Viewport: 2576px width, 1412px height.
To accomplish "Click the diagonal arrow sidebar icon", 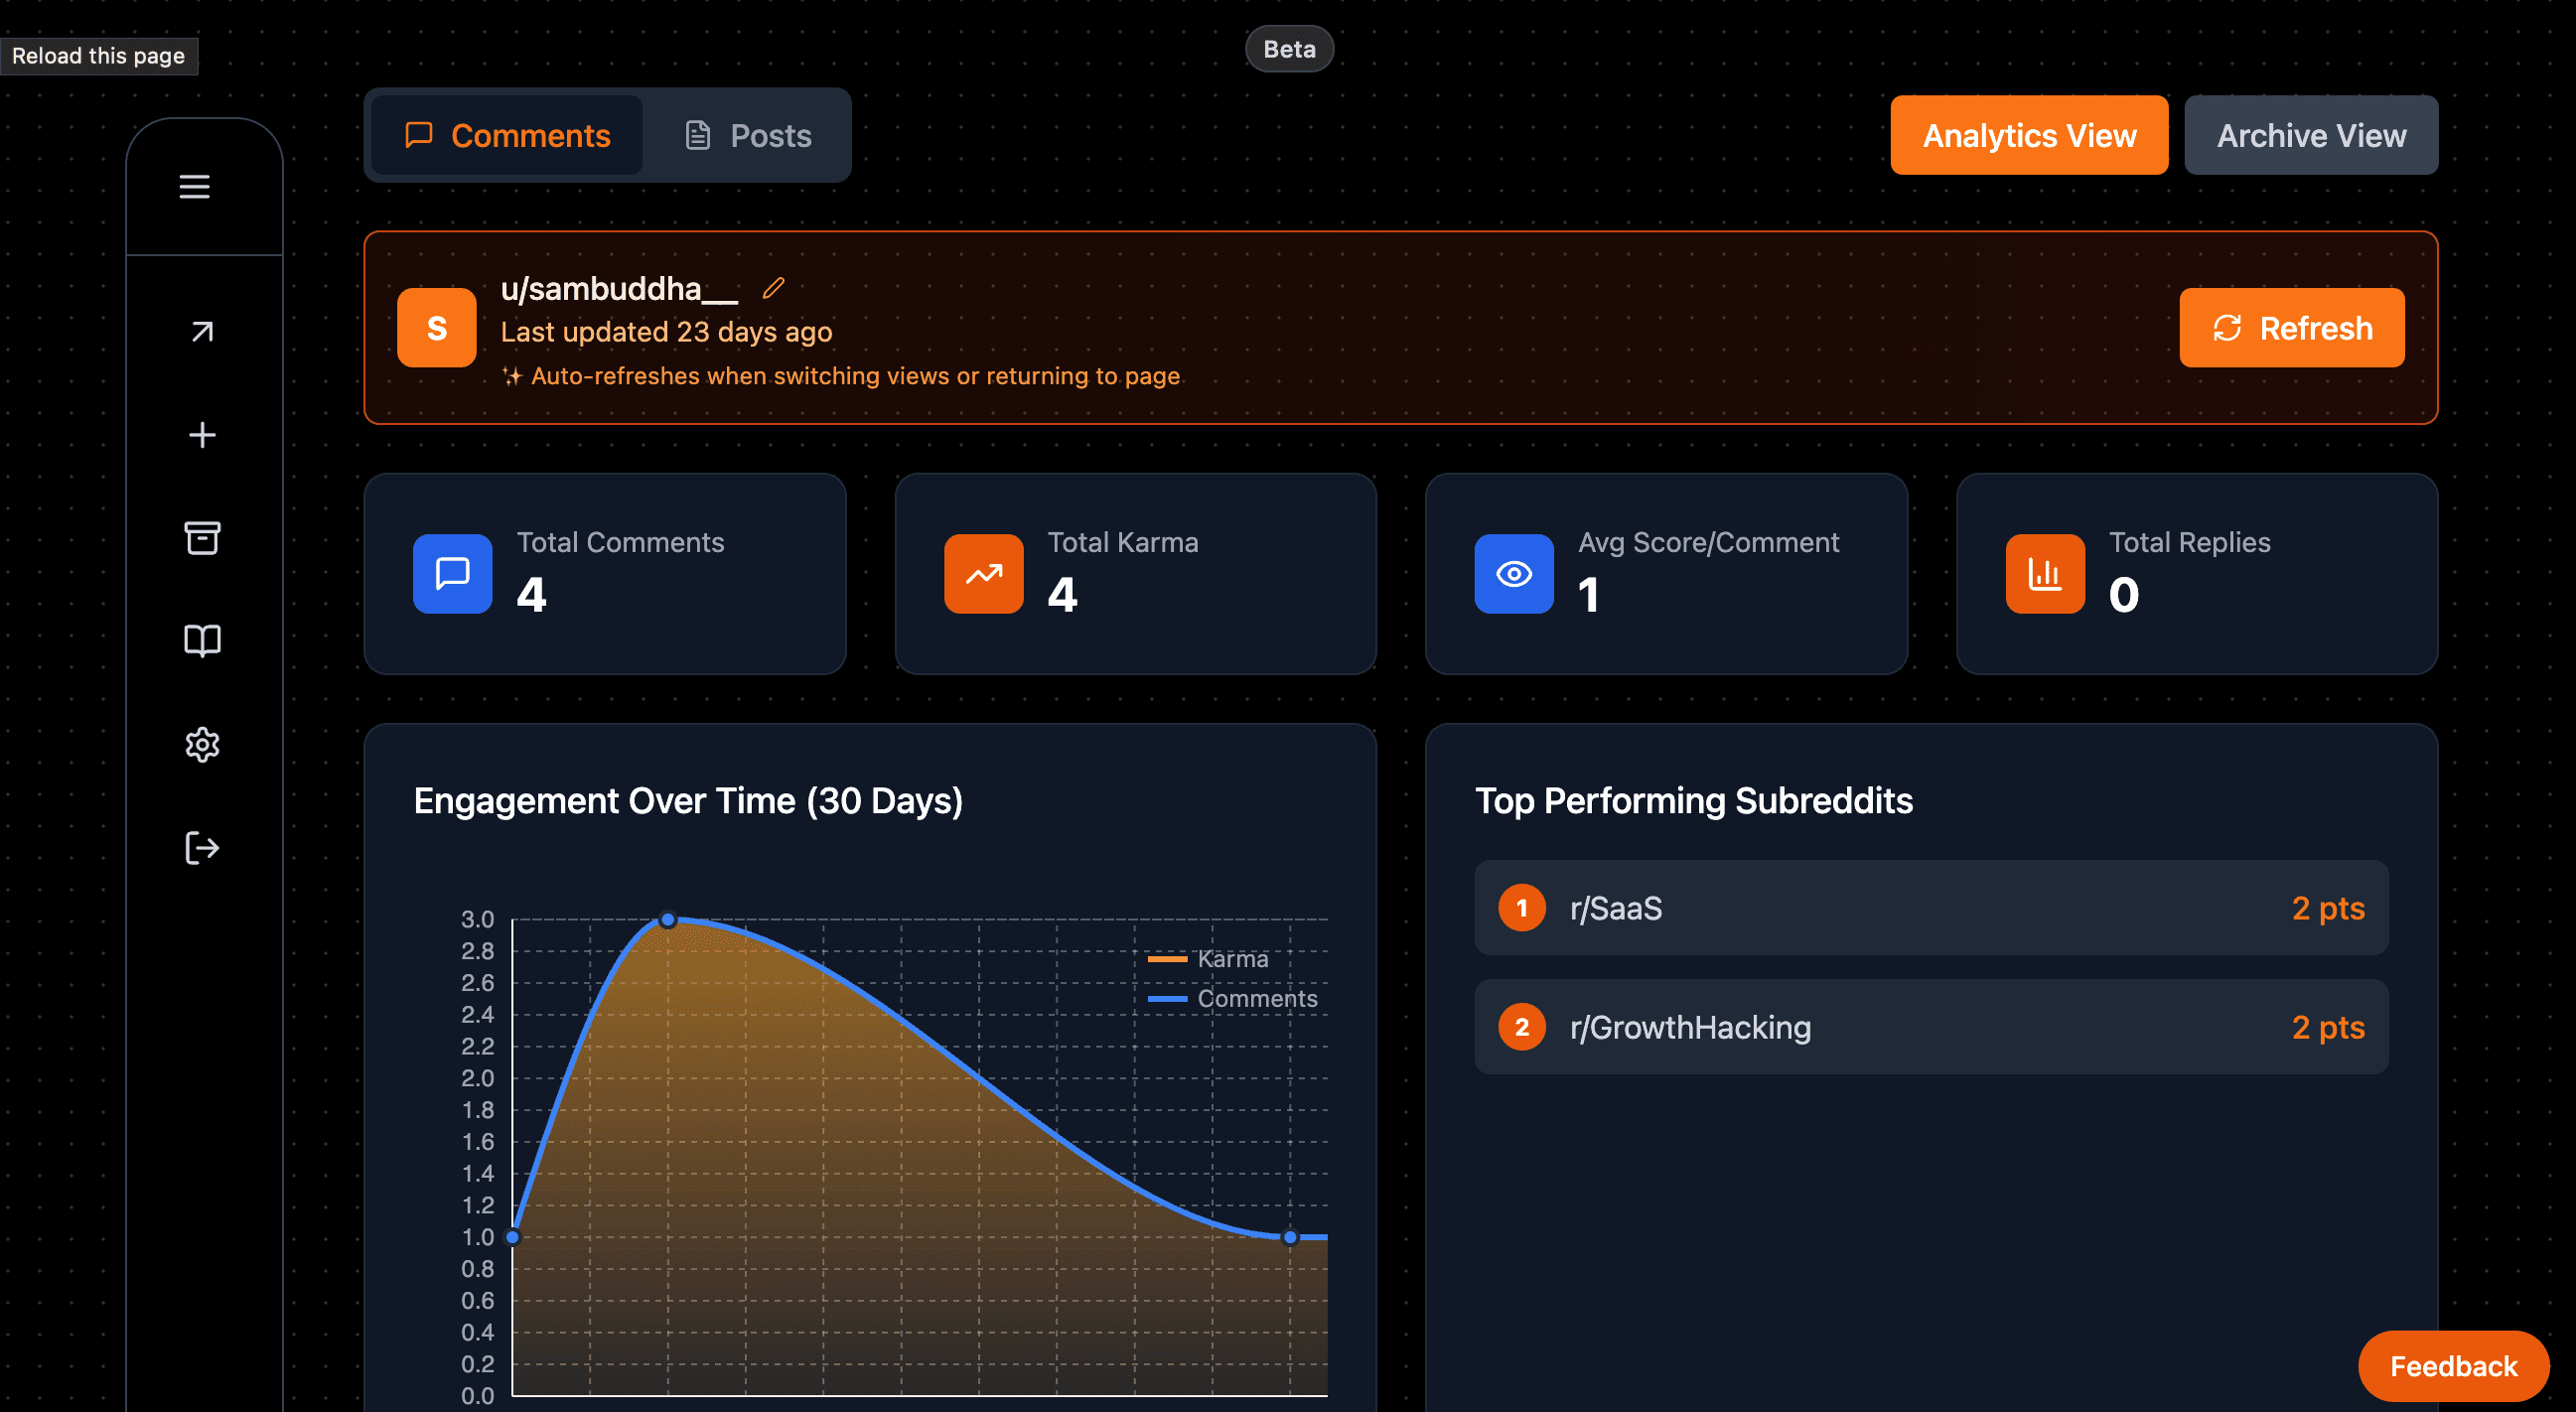I will tap(202, 332).
